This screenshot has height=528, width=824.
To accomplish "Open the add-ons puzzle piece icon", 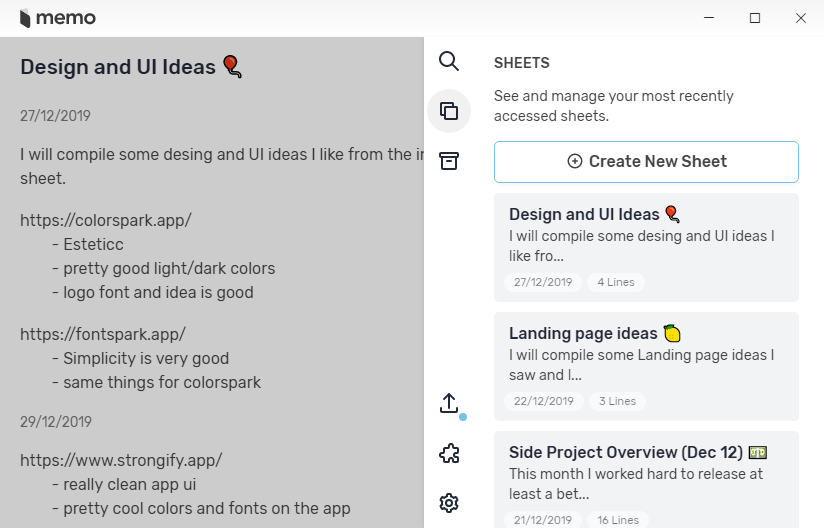I will click(449, 454).
